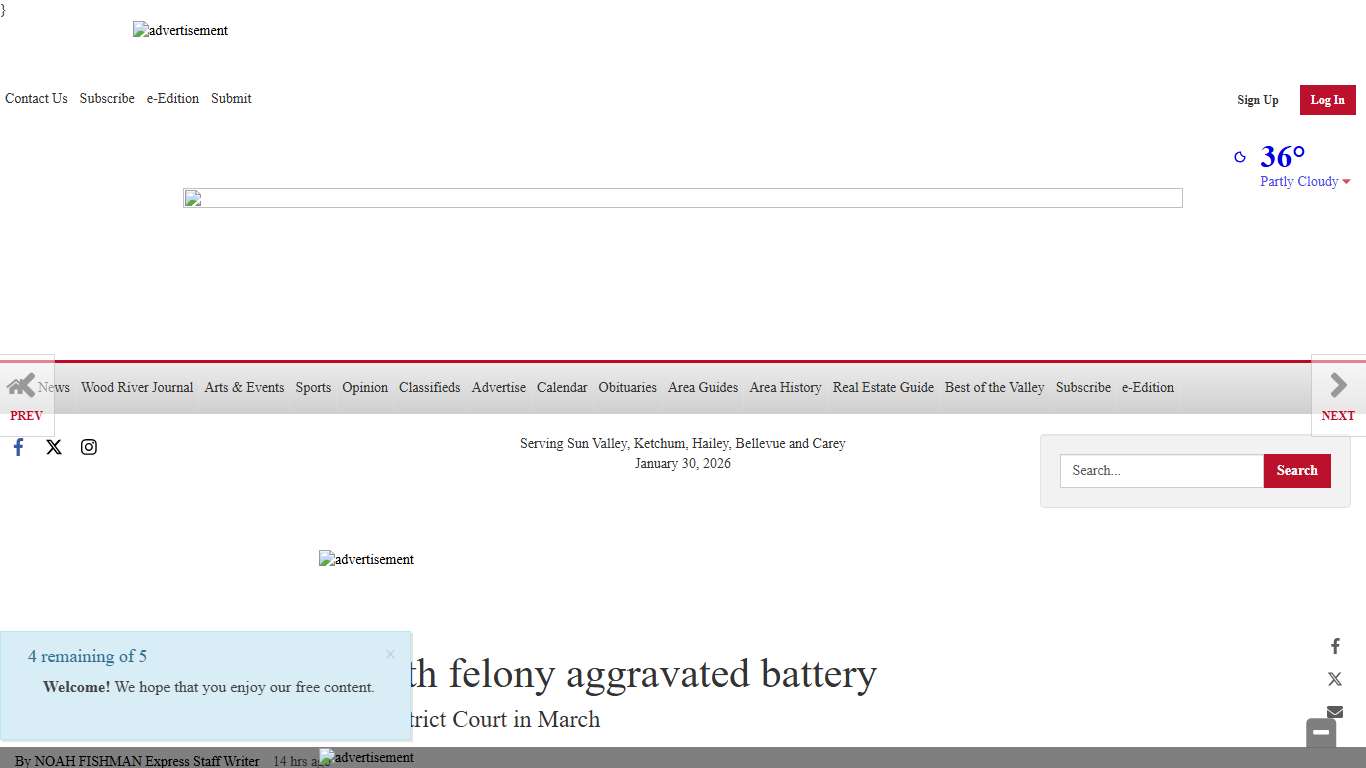Viewport: 1366px width, 768px height.
Task: Open the Contact Us link
Action: (36, 98)
